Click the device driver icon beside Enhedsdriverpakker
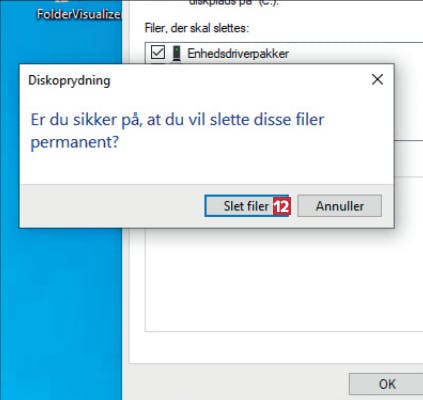 tap(177, 53)
